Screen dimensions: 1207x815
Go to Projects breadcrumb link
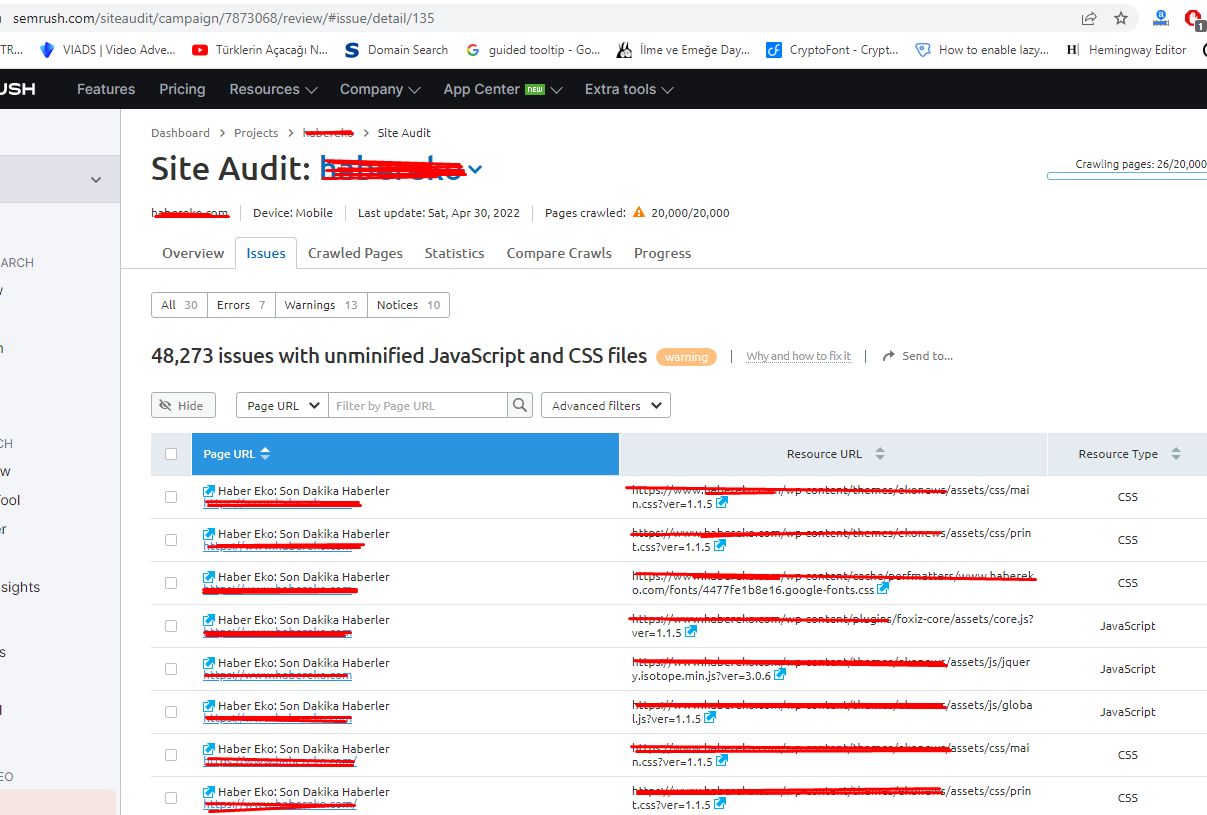(256, 133)
